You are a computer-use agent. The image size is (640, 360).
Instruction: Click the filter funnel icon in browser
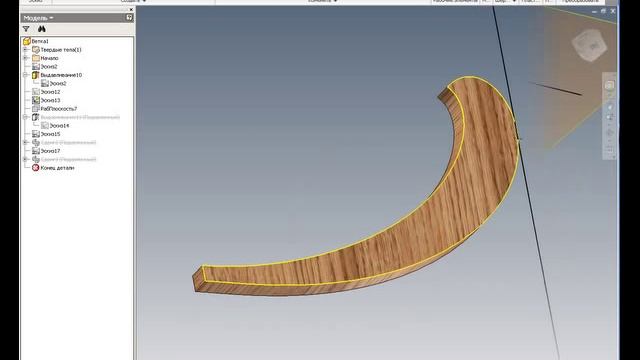click(26, 29)
